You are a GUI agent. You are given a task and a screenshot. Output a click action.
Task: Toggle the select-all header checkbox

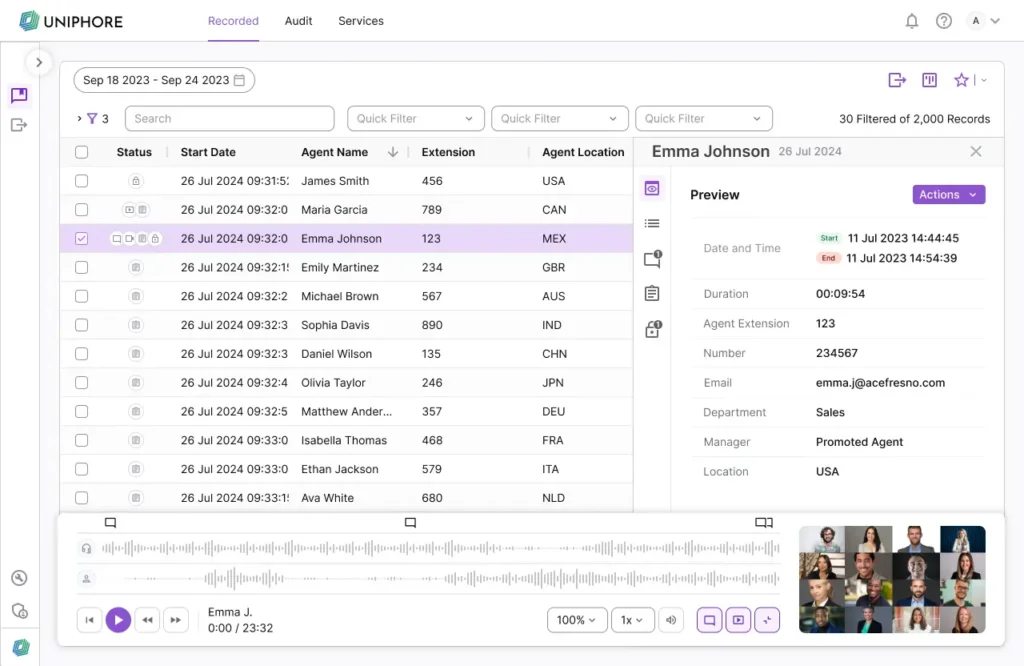tap(82, 152)
